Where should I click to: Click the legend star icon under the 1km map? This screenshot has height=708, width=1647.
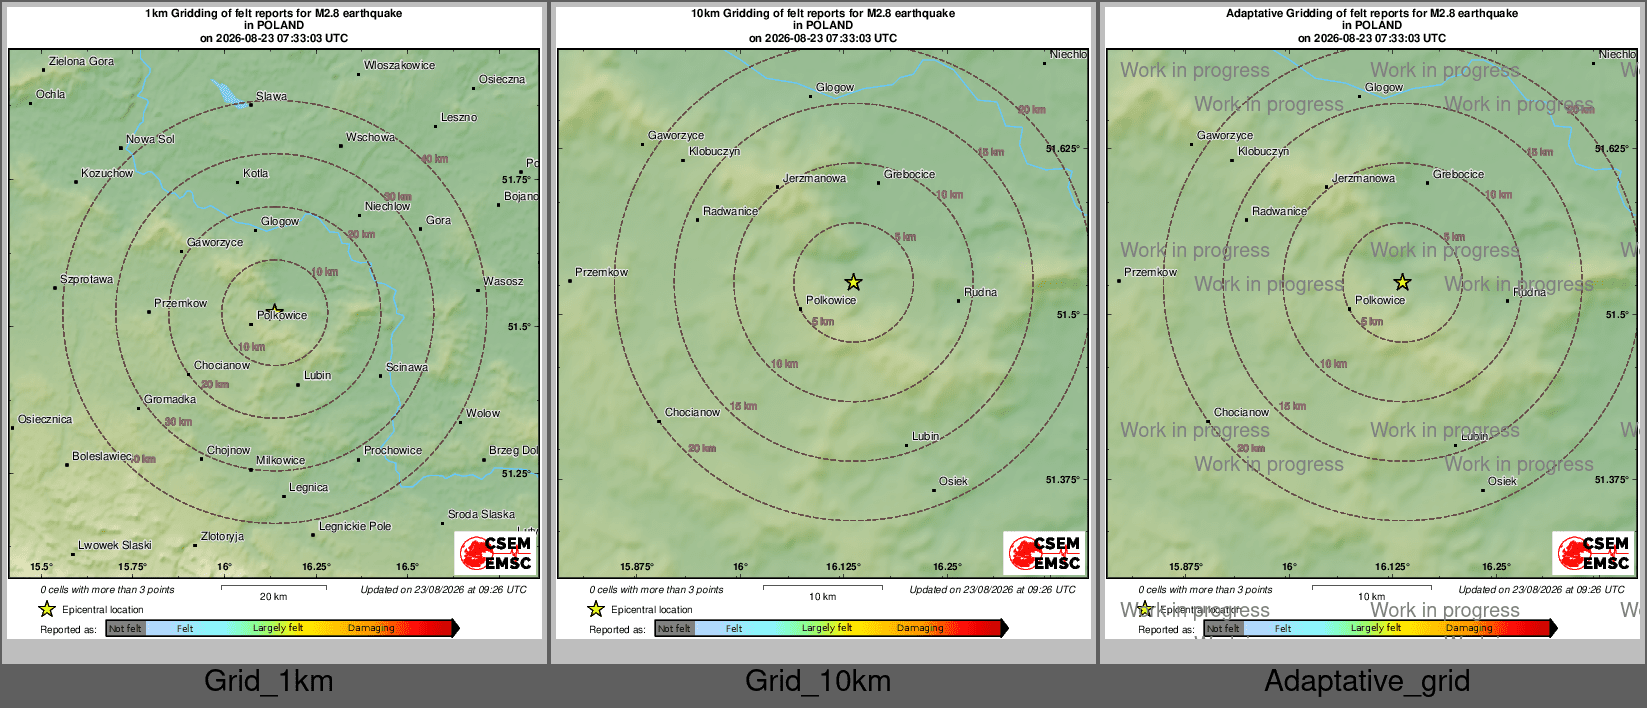[47, 609]
